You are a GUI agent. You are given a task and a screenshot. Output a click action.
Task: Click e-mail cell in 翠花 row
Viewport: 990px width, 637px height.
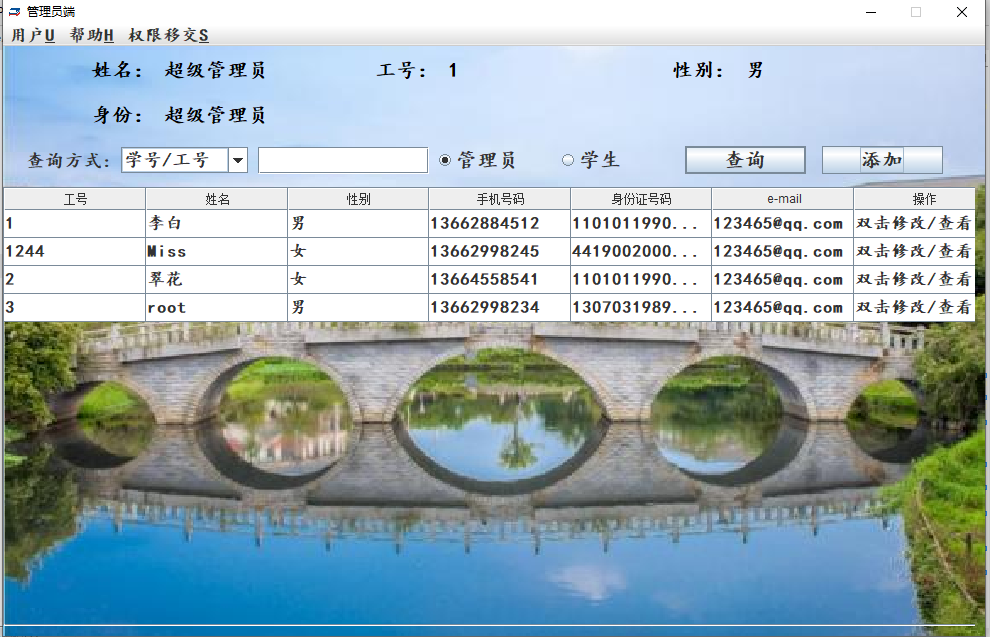coord(783,279)
